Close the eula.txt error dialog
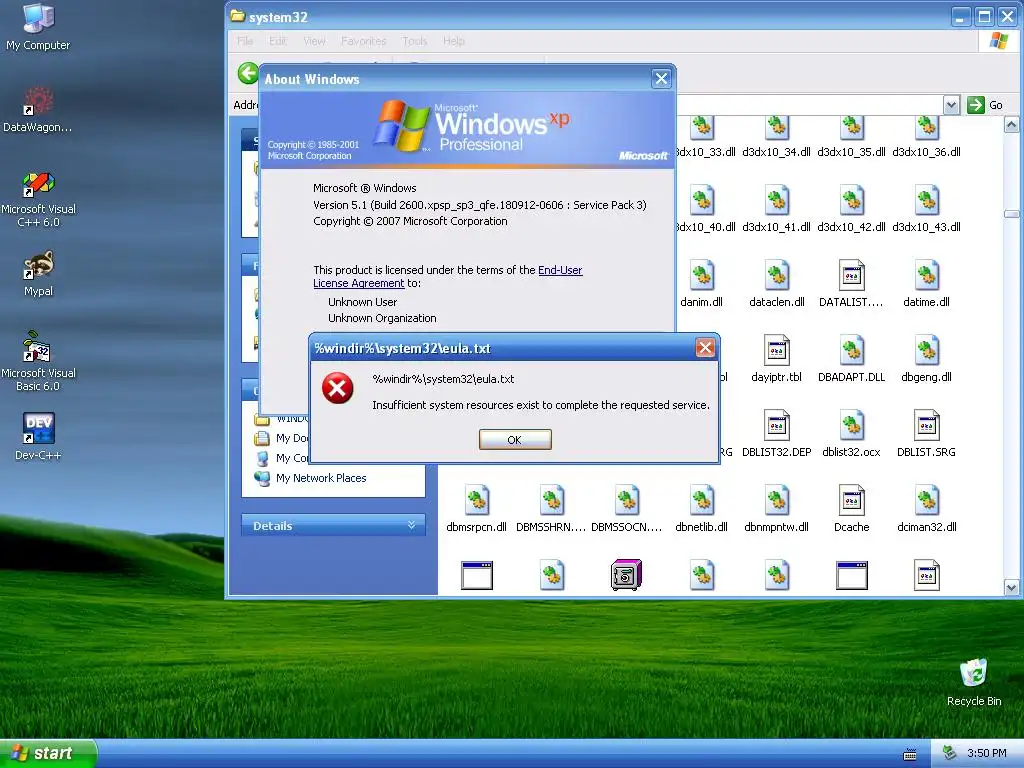 click(x=705, y=347)
